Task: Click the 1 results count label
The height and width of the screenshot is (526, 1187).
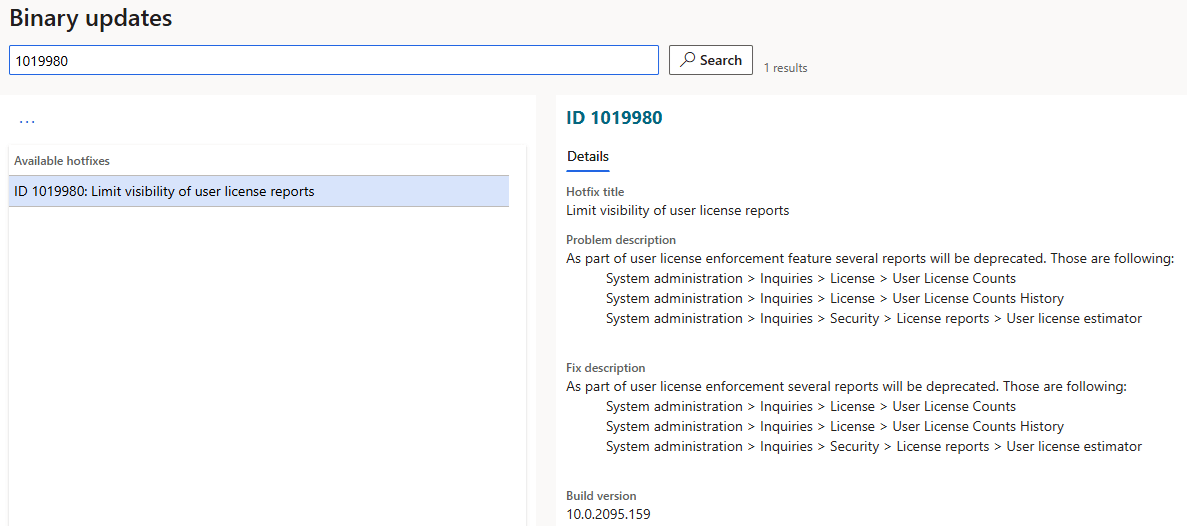Action: point(785,68)
